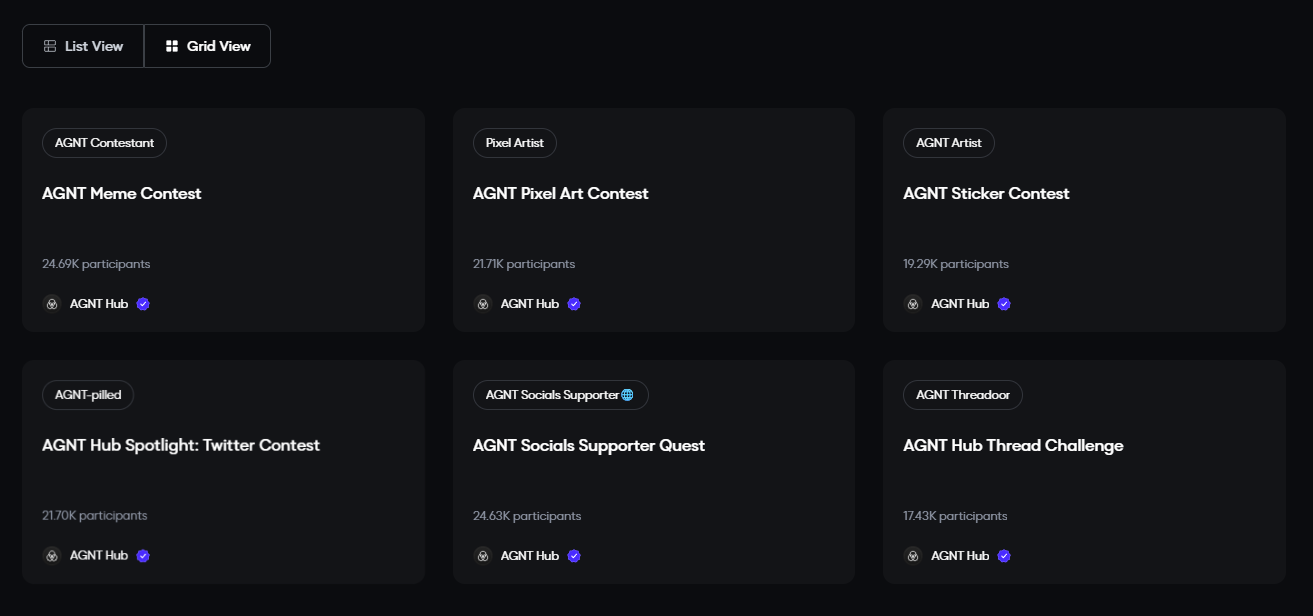The height and width of the screenshot is (616, 1313).
Task: Click the Pixel Artist badge
Action: (514, 143)
